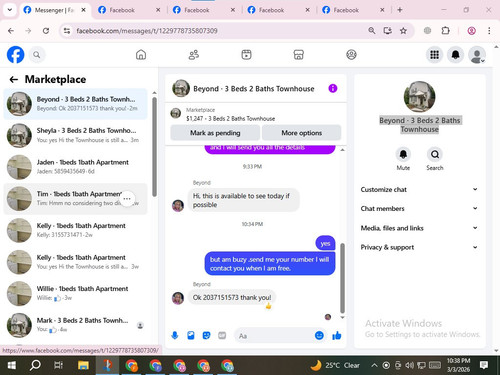Open the Reels video icon
The image size is (500, 375).
tap(246, 55)
